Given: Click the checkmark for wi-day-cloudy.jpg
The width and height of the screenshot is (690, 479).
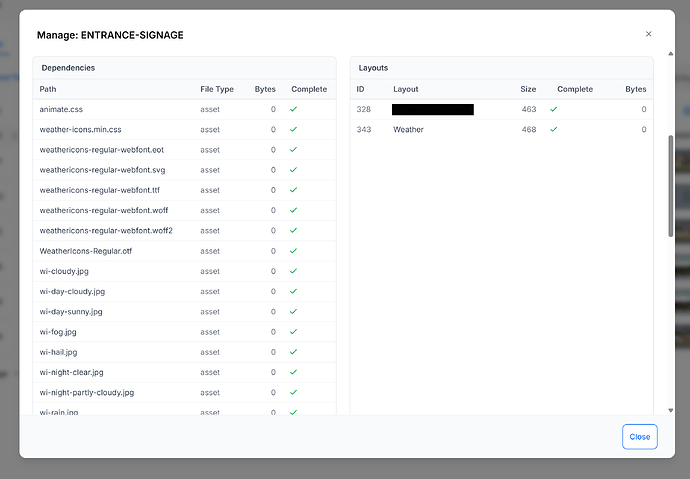Looking at the screenshot, I should pos(294,291).
